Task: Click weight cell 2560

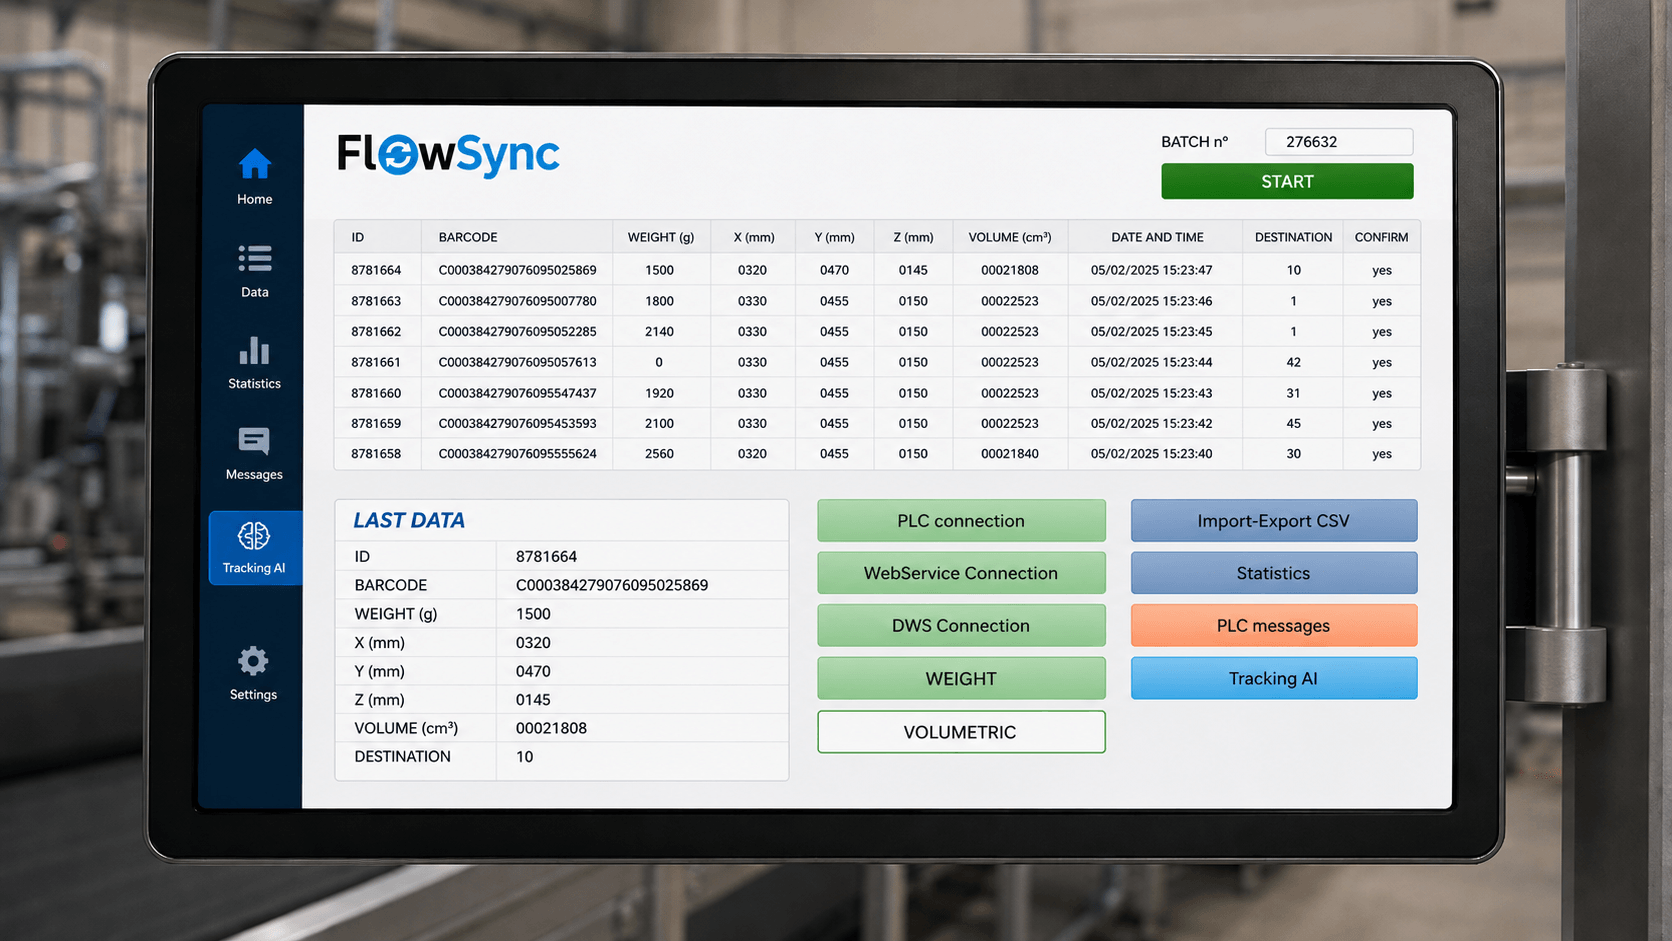Action: [x=660, y=454]
